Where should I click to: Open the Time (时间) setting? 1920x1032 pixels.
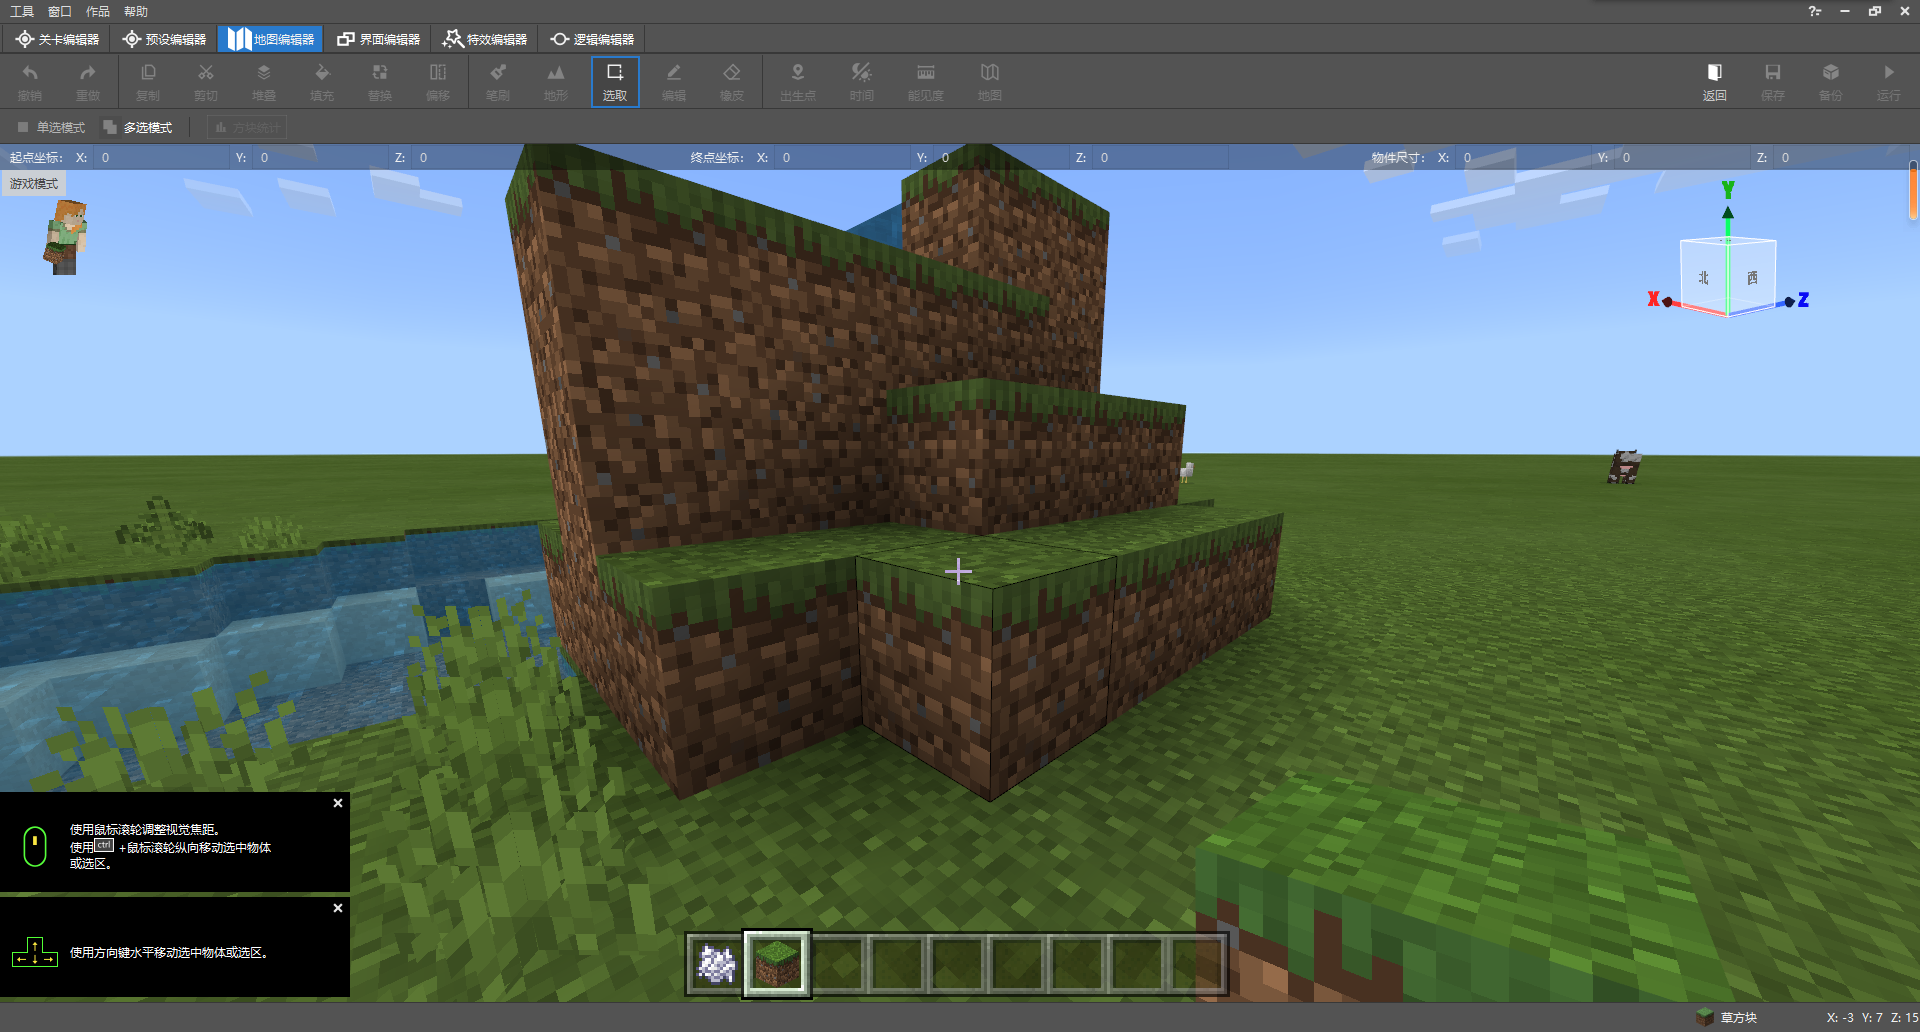[862, 81]
